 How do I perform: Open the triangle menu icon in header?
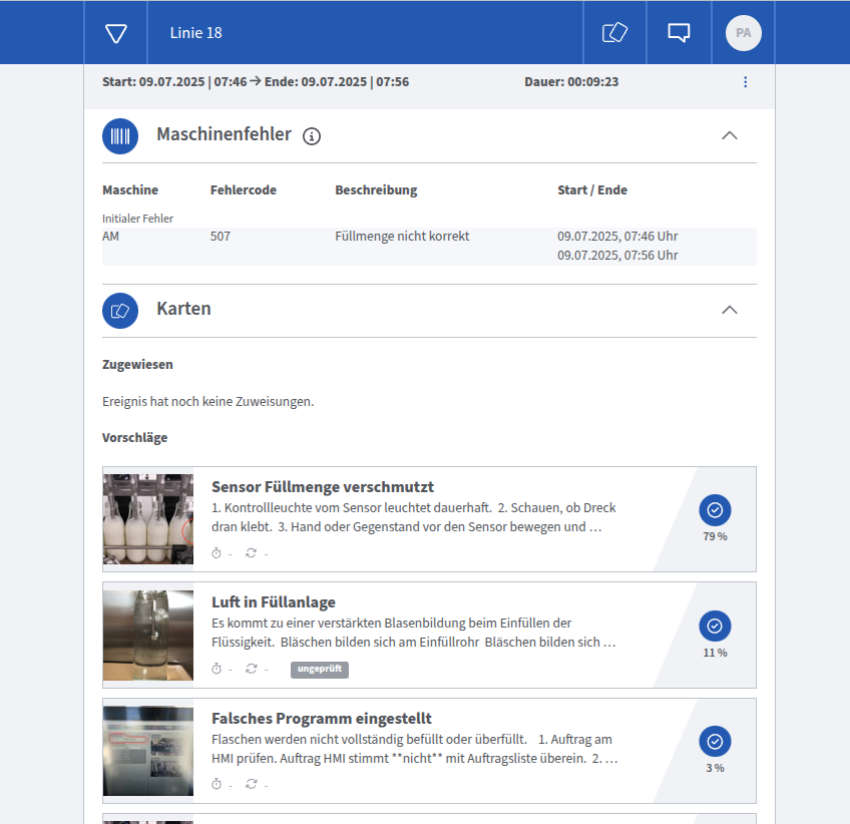116,33
